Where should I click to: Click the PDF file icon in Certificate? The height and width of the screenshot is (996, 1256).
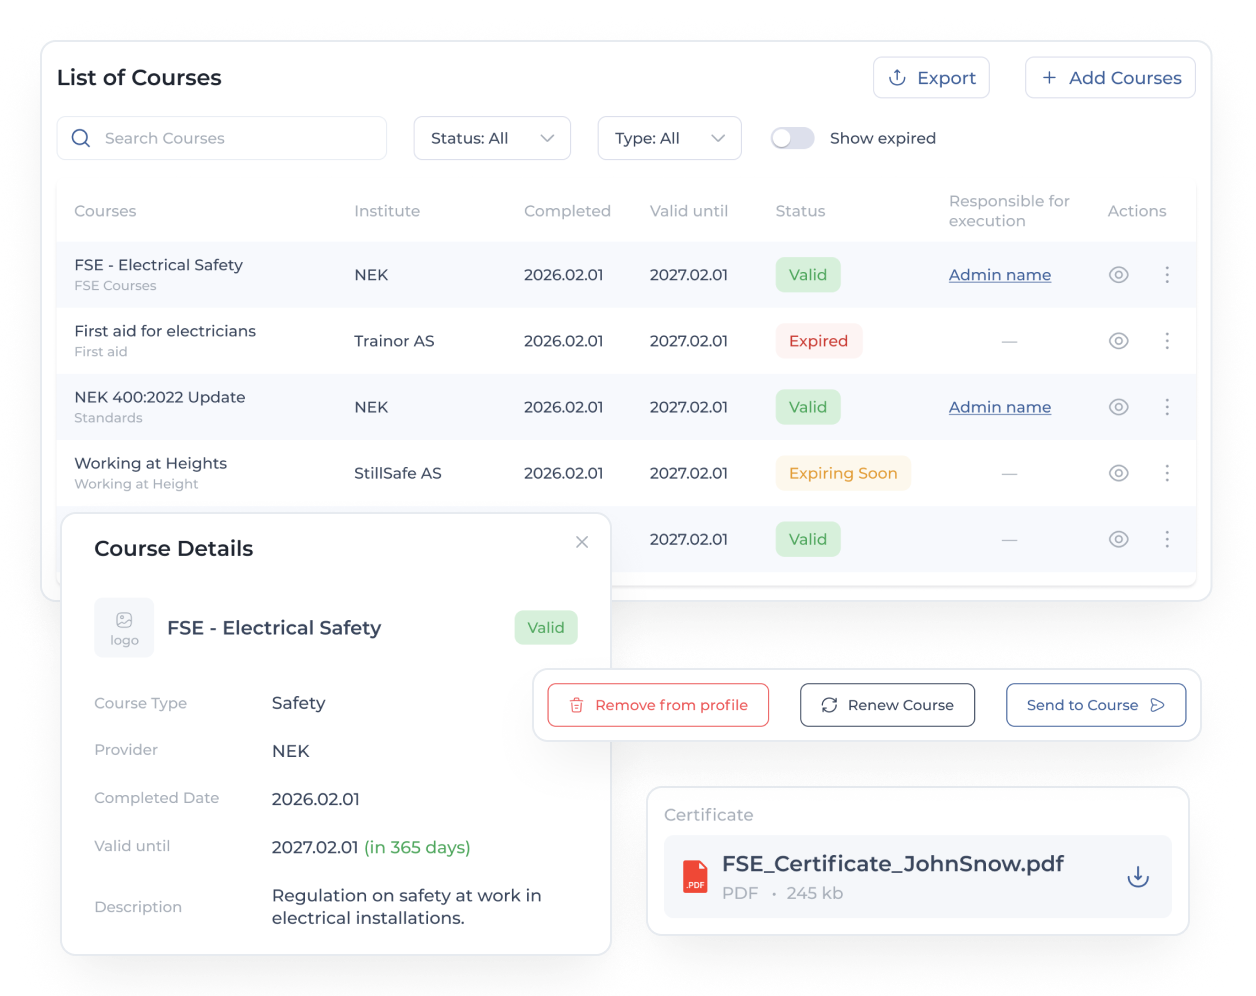695,877
